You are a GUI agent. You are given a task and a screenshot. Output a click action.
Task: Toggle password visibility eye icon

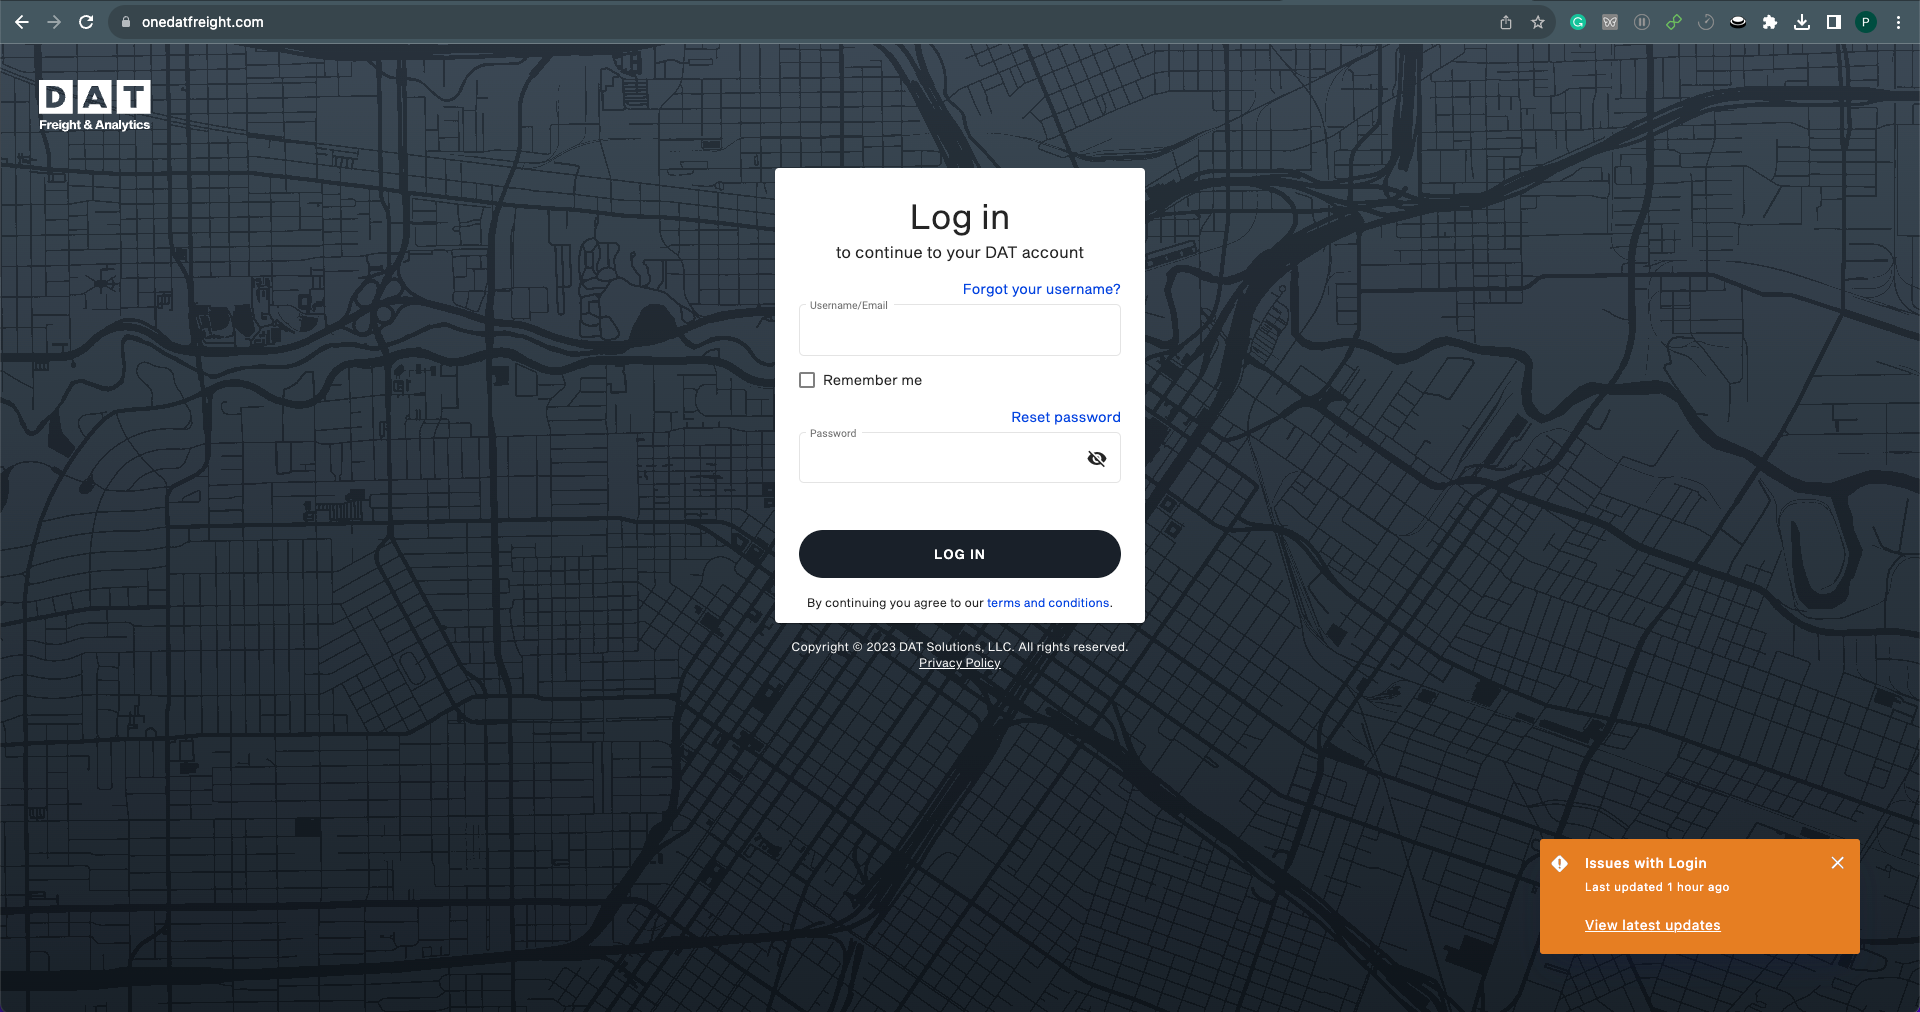click(x=1097, y=458)
